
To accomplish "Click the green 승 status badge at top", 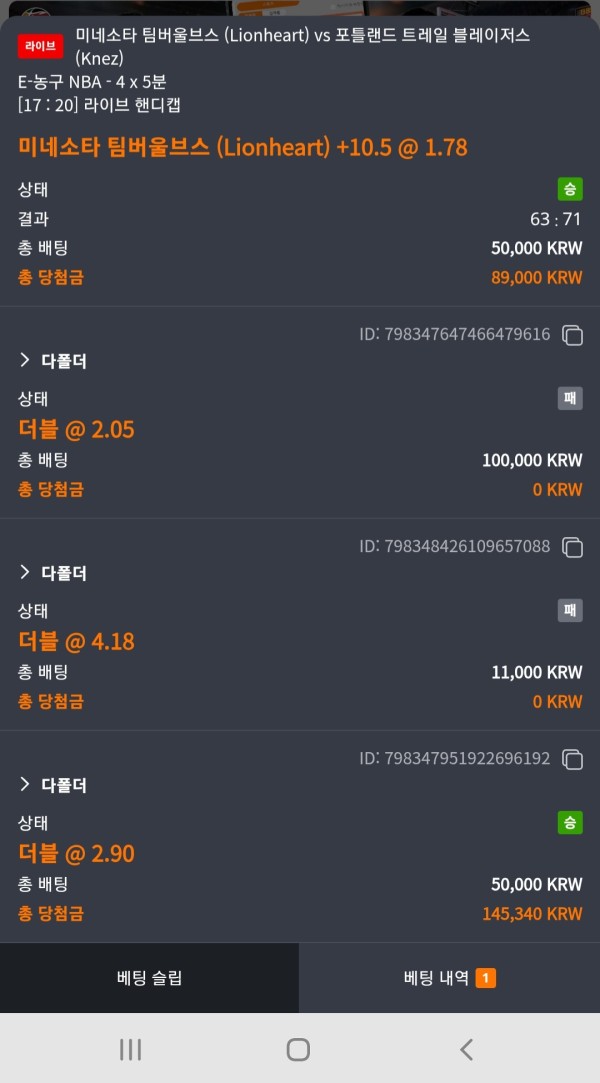I will pyautogui.click(x=568, y=189).
